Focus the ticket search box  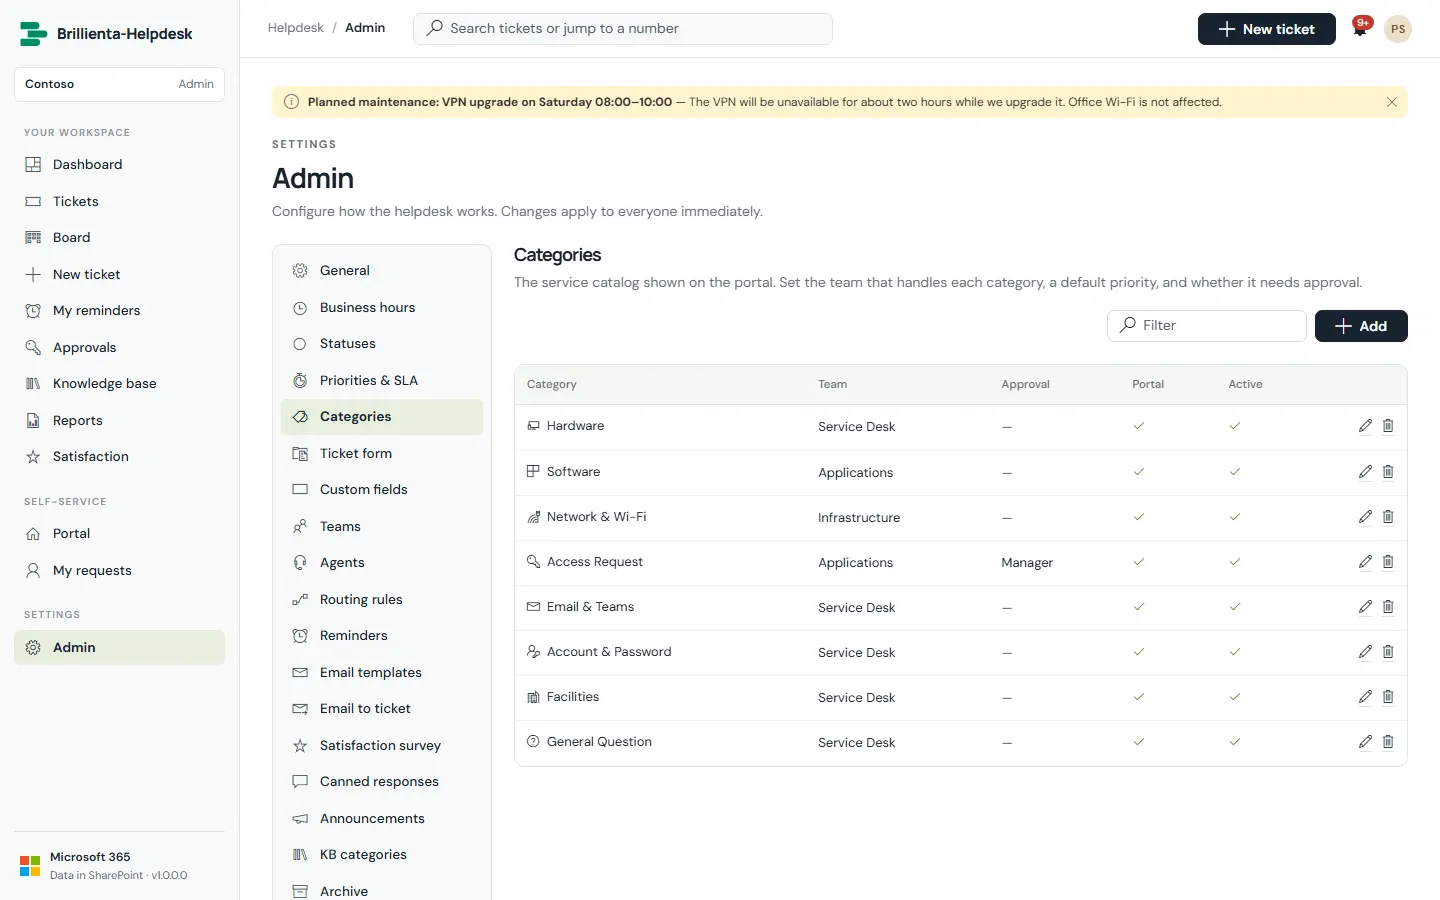tap(623, 29)
